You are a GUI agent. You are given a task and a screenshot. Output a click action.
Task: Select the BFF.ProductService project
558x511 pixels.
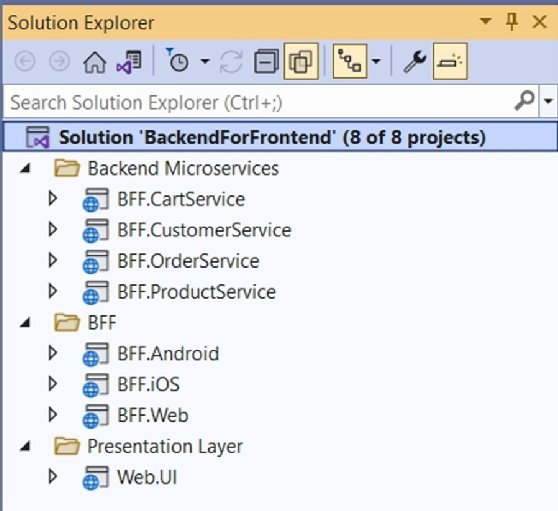tap(196, 292)
